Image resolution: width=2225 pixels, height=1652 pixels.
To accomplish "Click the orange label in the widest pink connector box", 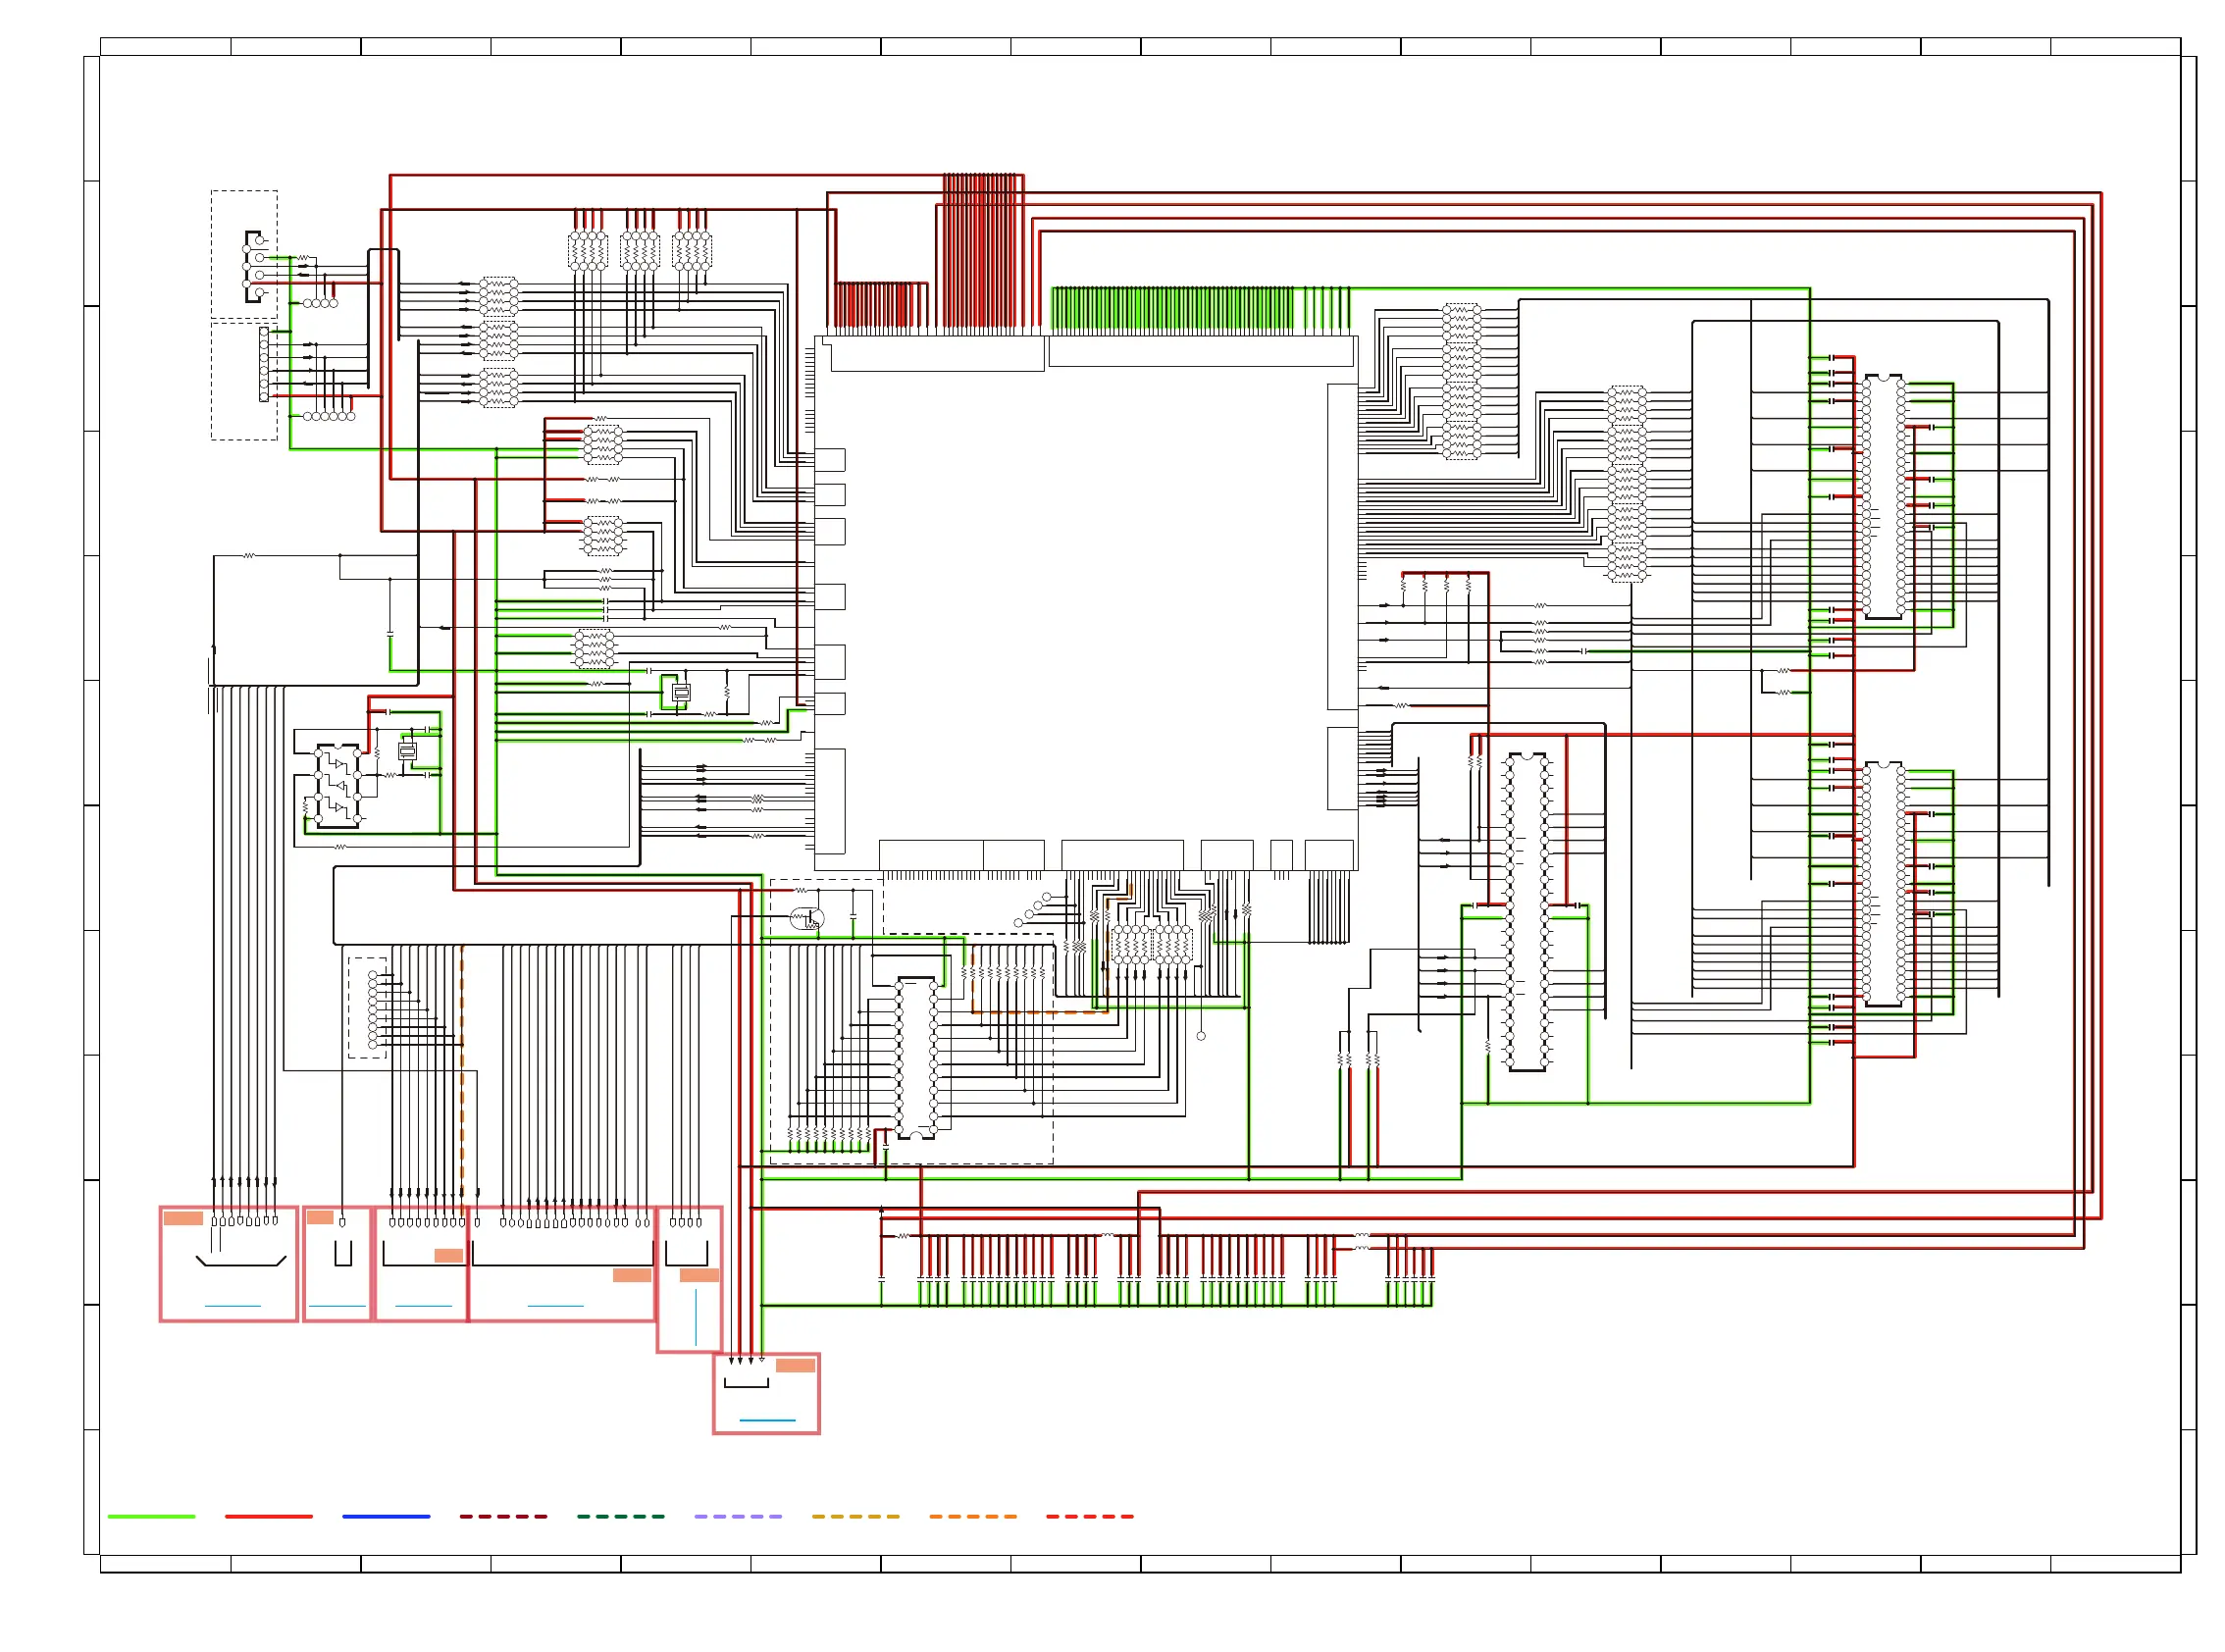I will pos(632,1275).
